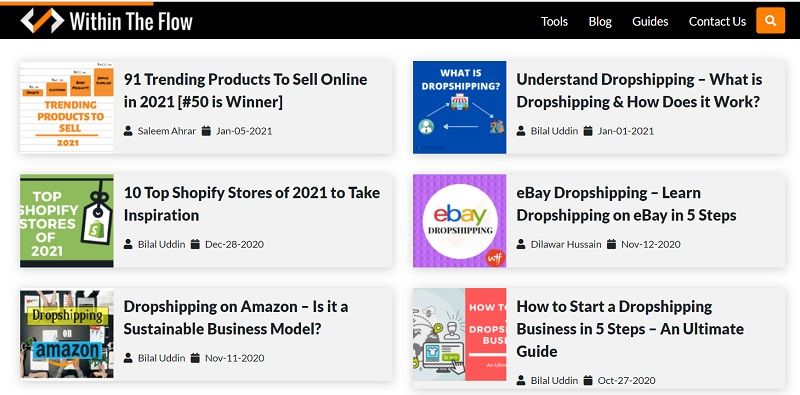Go to the Guides menu item
This screenshot has width=800, height=395.
[650, 21]
